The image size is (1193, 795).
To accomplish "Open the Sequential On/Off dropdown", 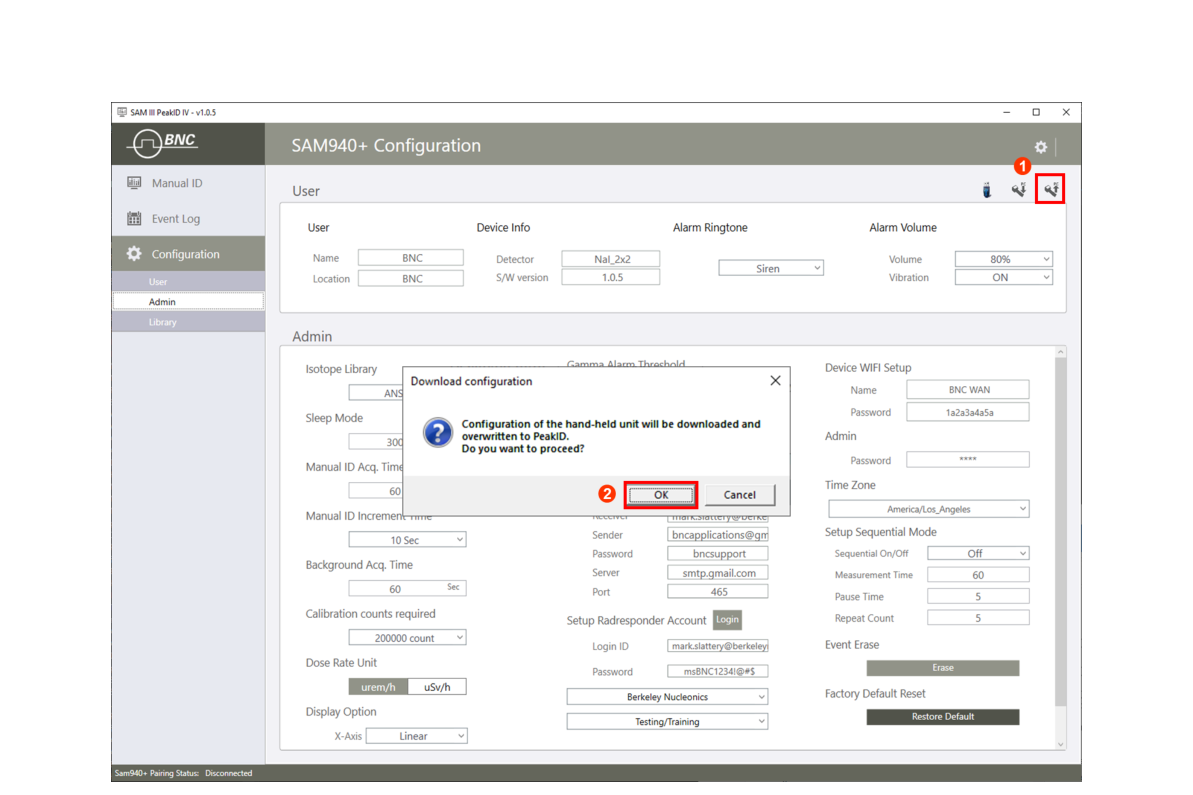I will [978, 553].
